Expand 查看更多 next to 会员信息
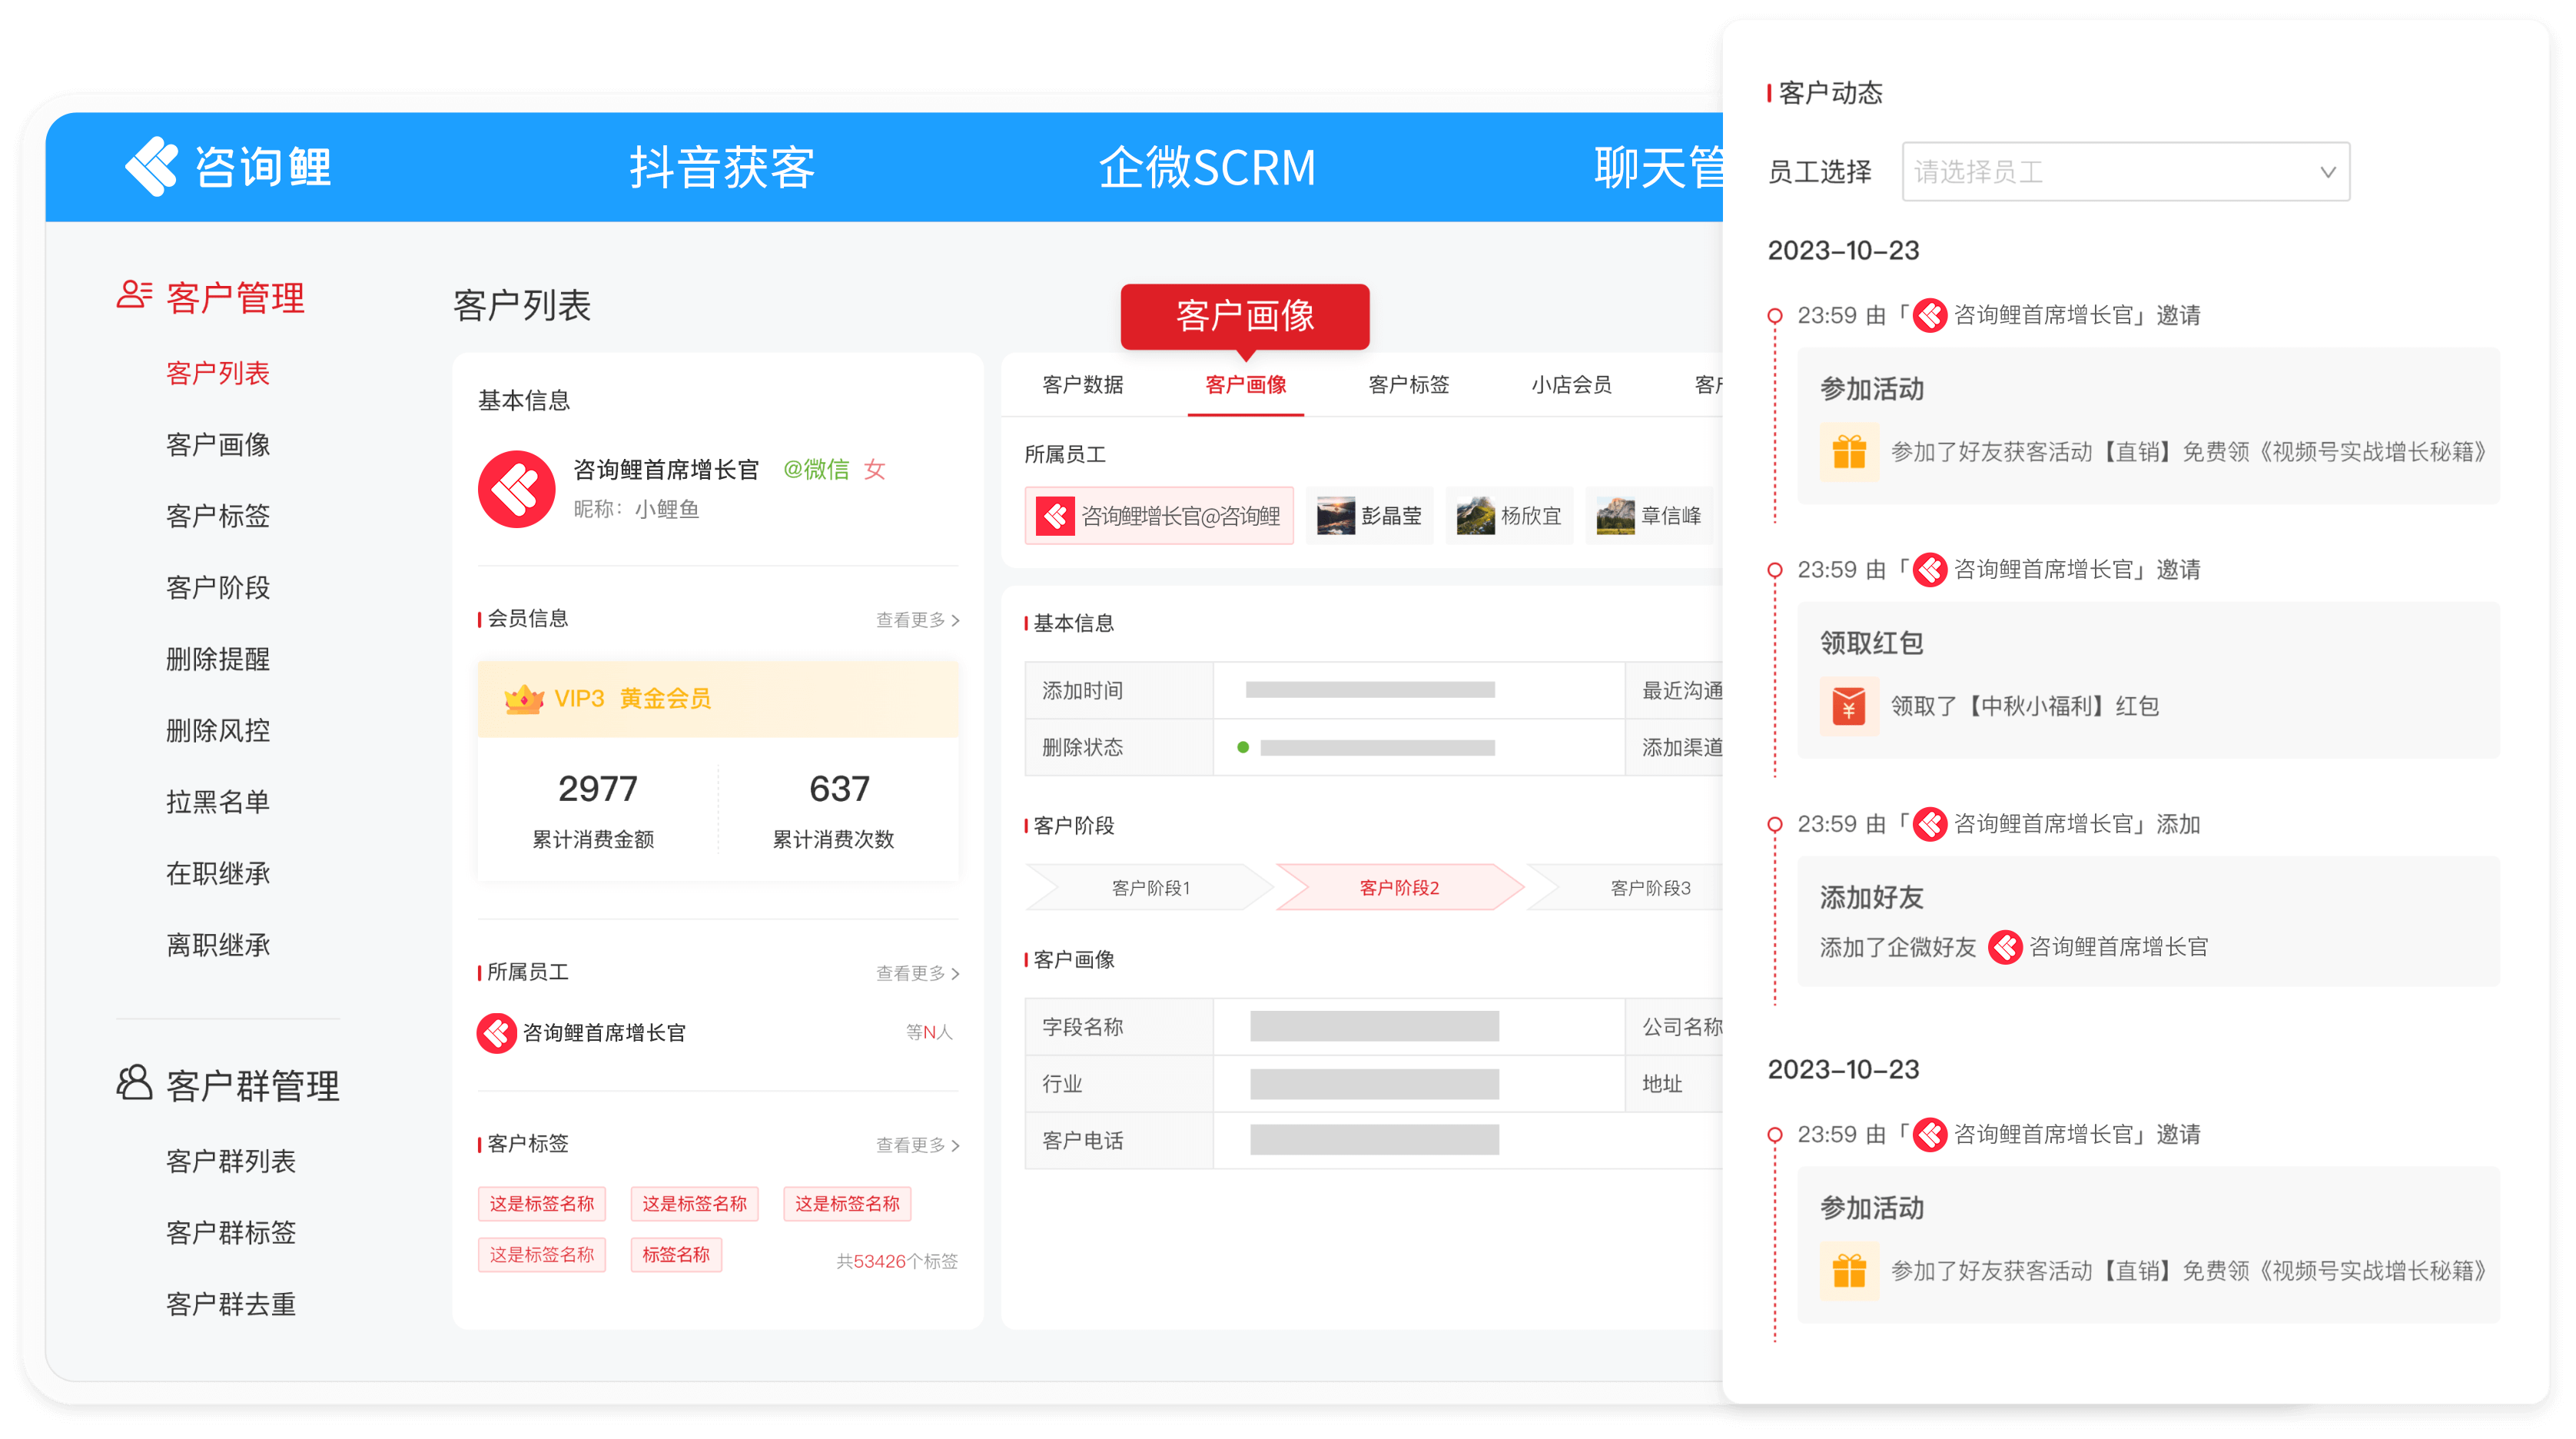 click(x=917, y=620)
